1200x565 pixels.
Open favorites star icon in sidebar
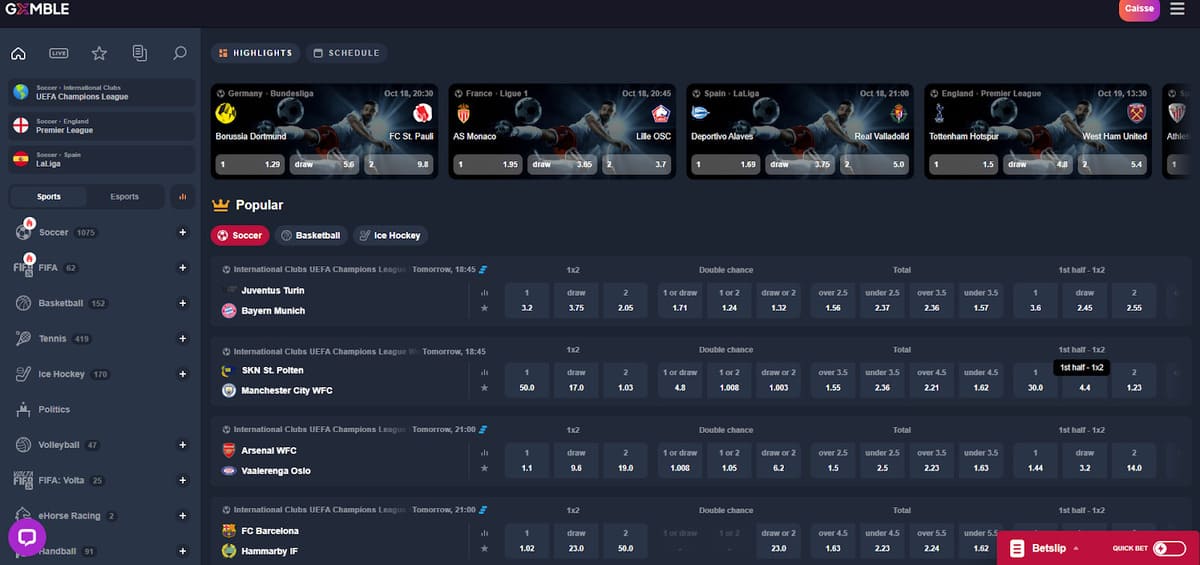tap(99, 53)
